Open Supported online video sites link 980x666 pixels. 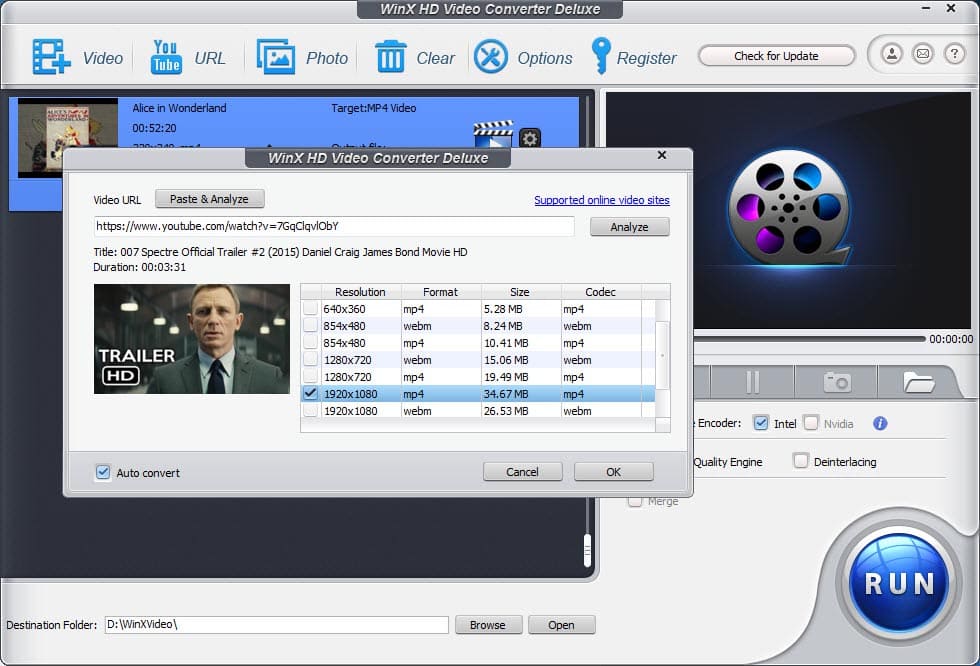[601, 200]
